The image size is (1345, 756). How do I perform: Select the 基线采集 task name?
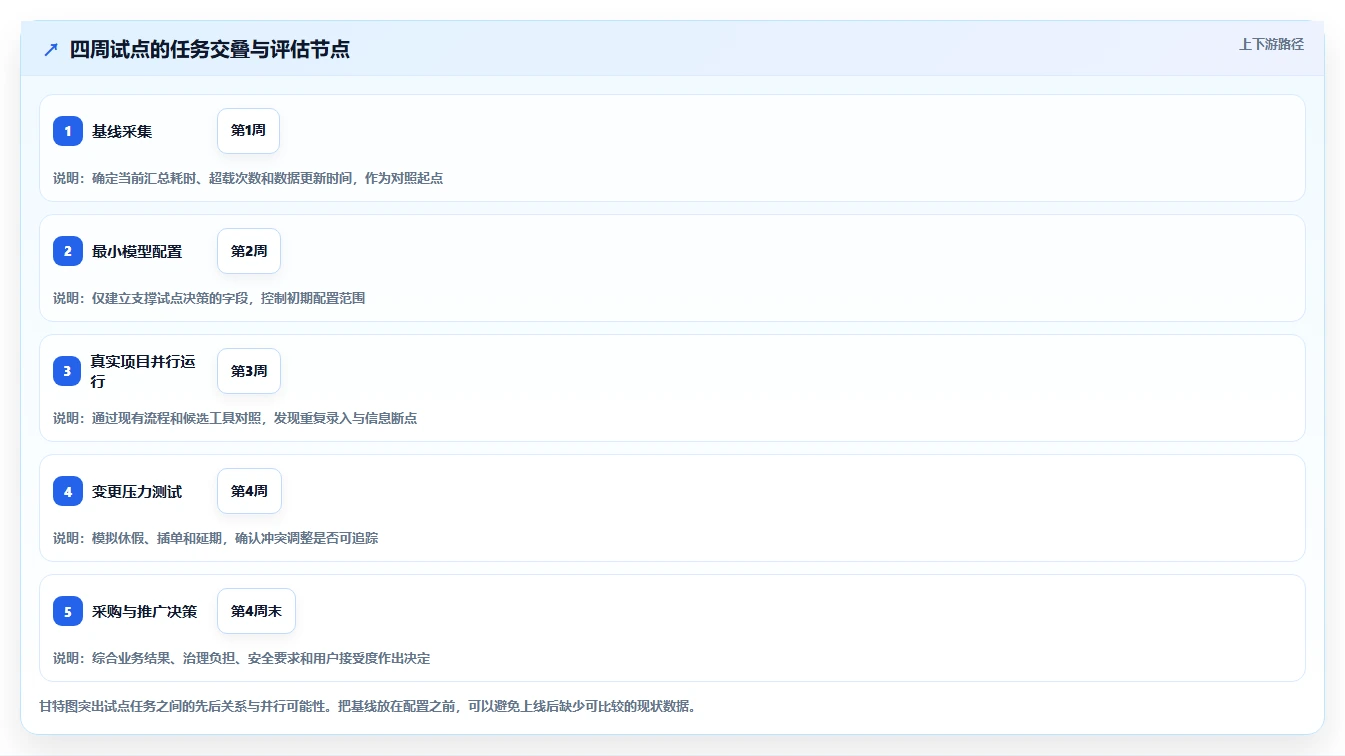pyautogui.click(x=122, y=131)
